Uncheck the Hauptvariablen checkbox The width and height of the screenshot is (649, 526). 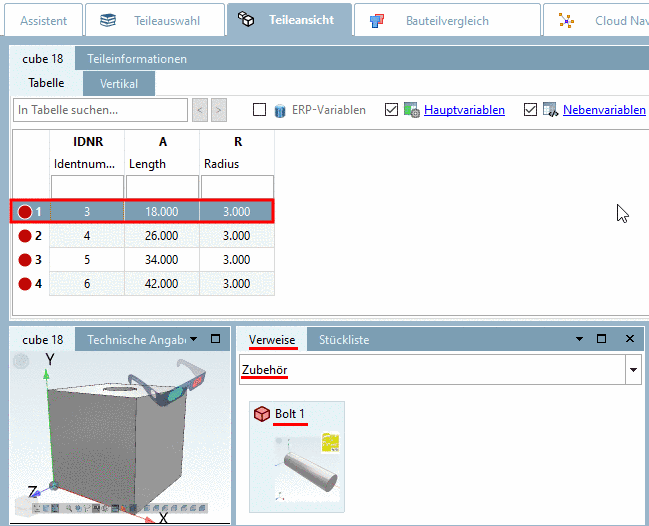coord(391,110)
